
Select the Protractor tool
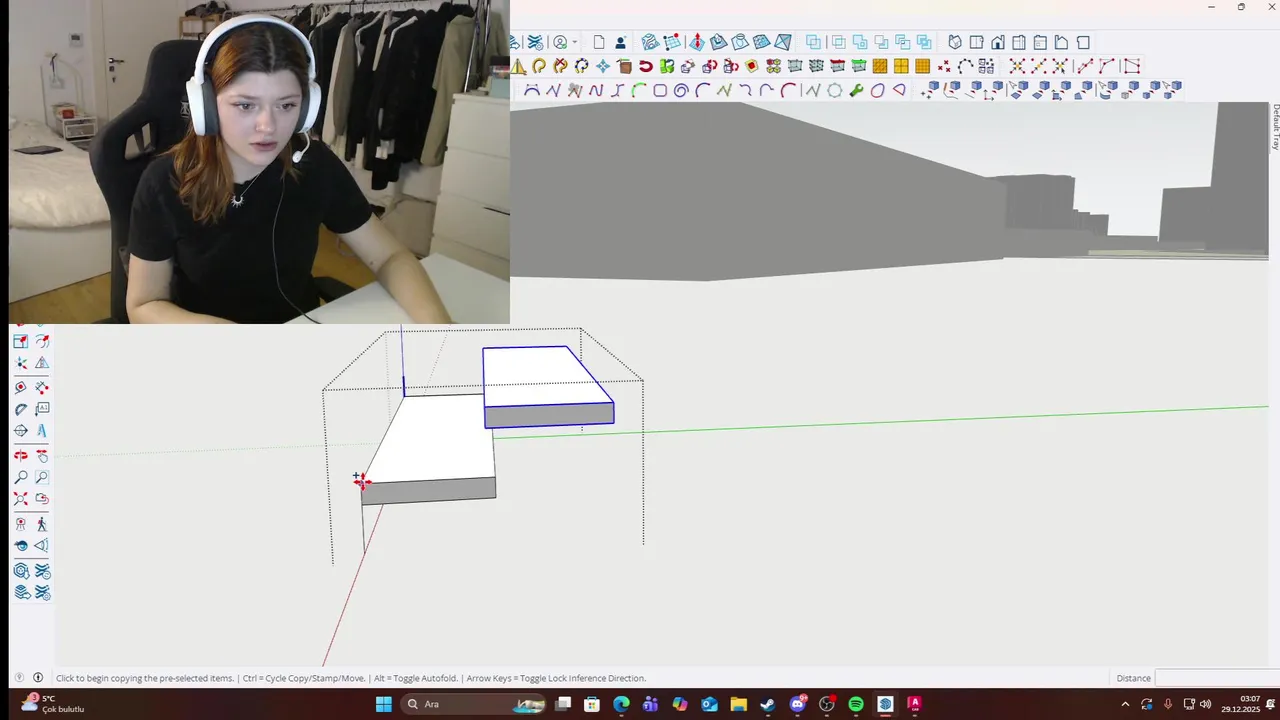[x=20, y=409]
